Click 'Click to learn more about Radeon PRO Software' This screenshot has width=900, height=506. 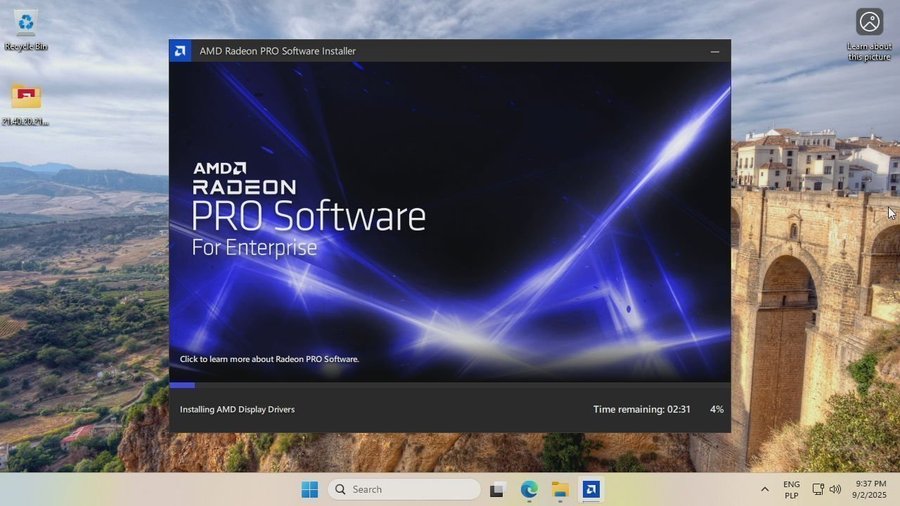point(269,359)
